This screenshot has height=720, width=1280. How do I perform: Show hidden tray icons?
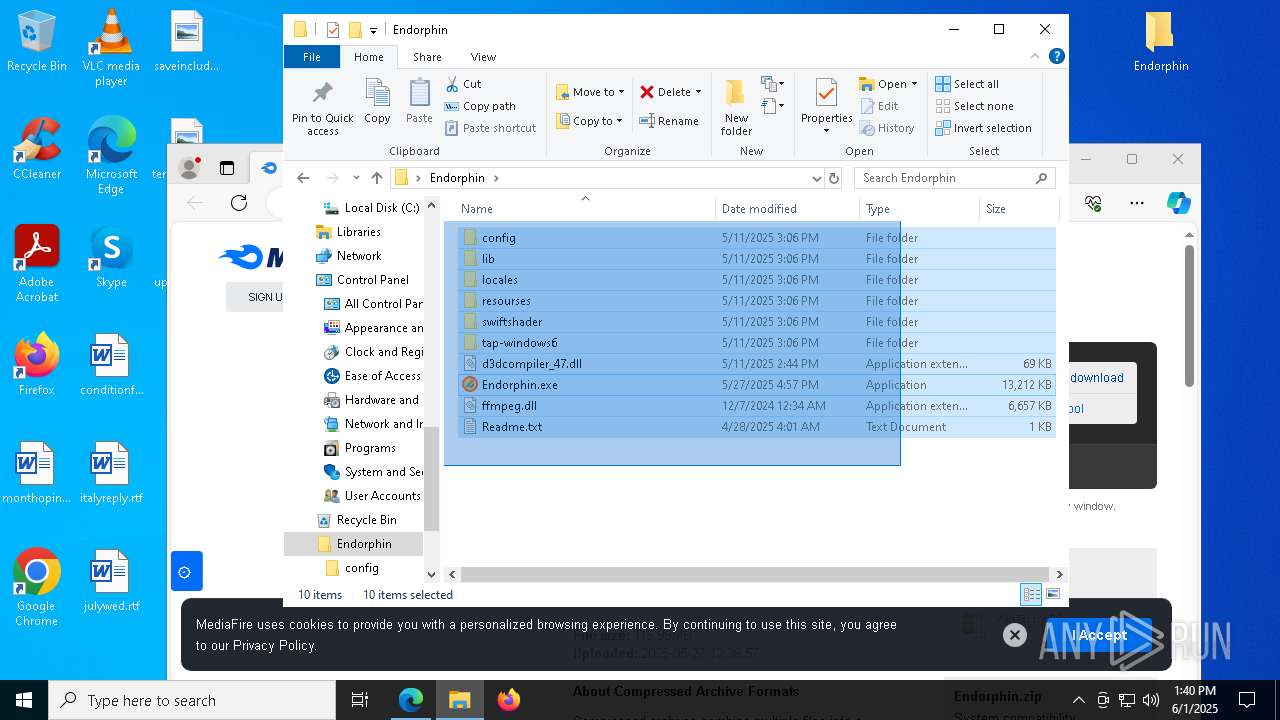point(1078,700)
